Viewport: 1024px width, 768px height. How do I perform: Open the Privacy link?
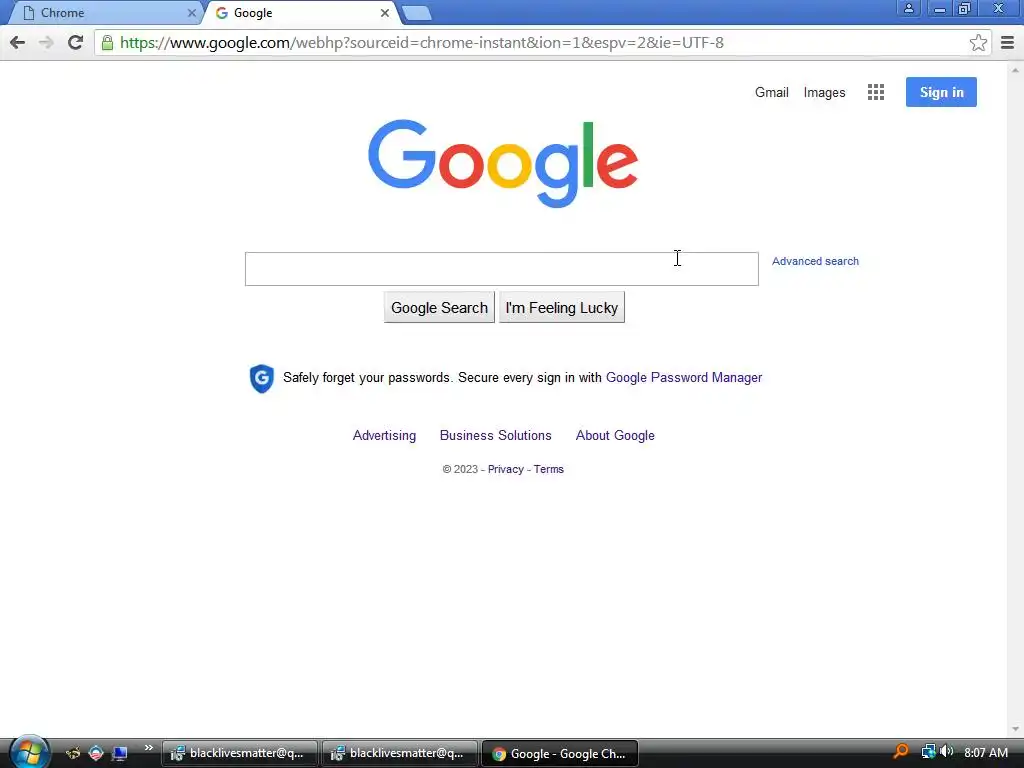[x=505, y=470]
